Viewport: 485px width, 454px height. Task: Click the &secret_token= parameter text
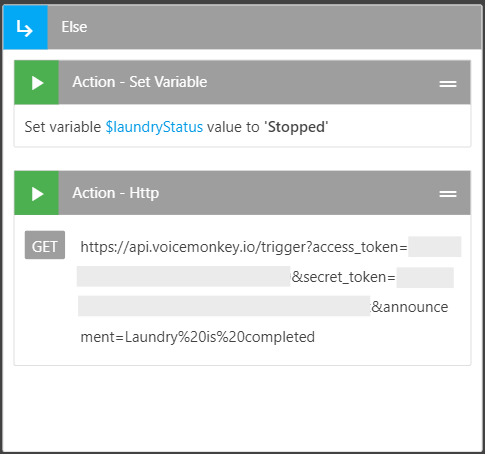pyautogui.click(x=343, y=277)
